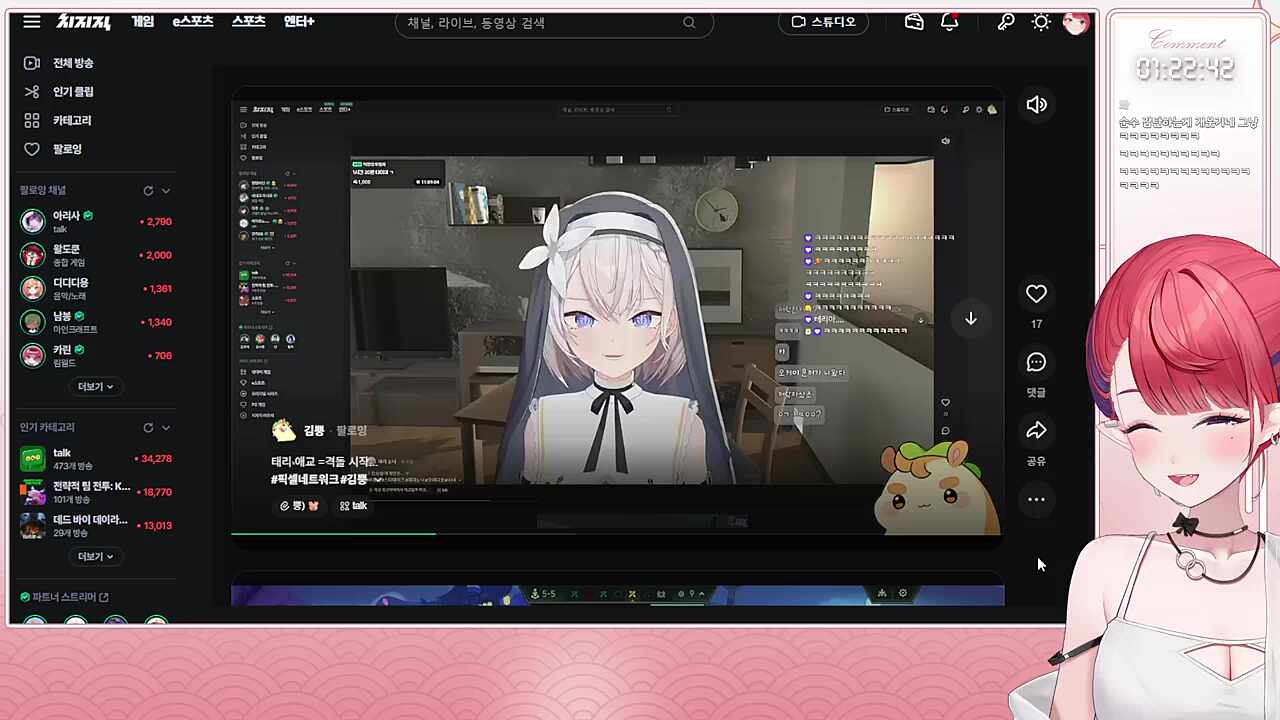1280x720 pixels.
Task: Switch to the 스포츠 tab
Action: point(249,21)
